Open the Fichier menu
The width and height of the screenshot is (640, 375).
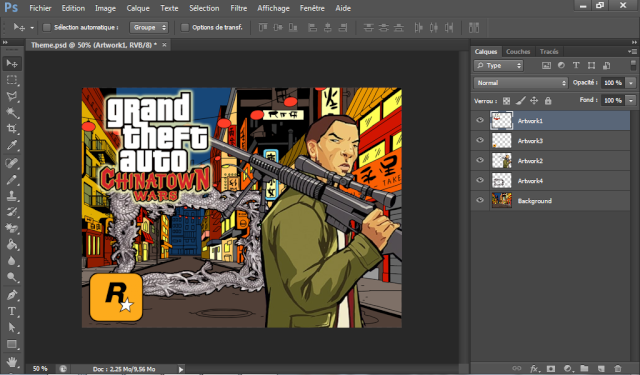(x=40, y=8)
